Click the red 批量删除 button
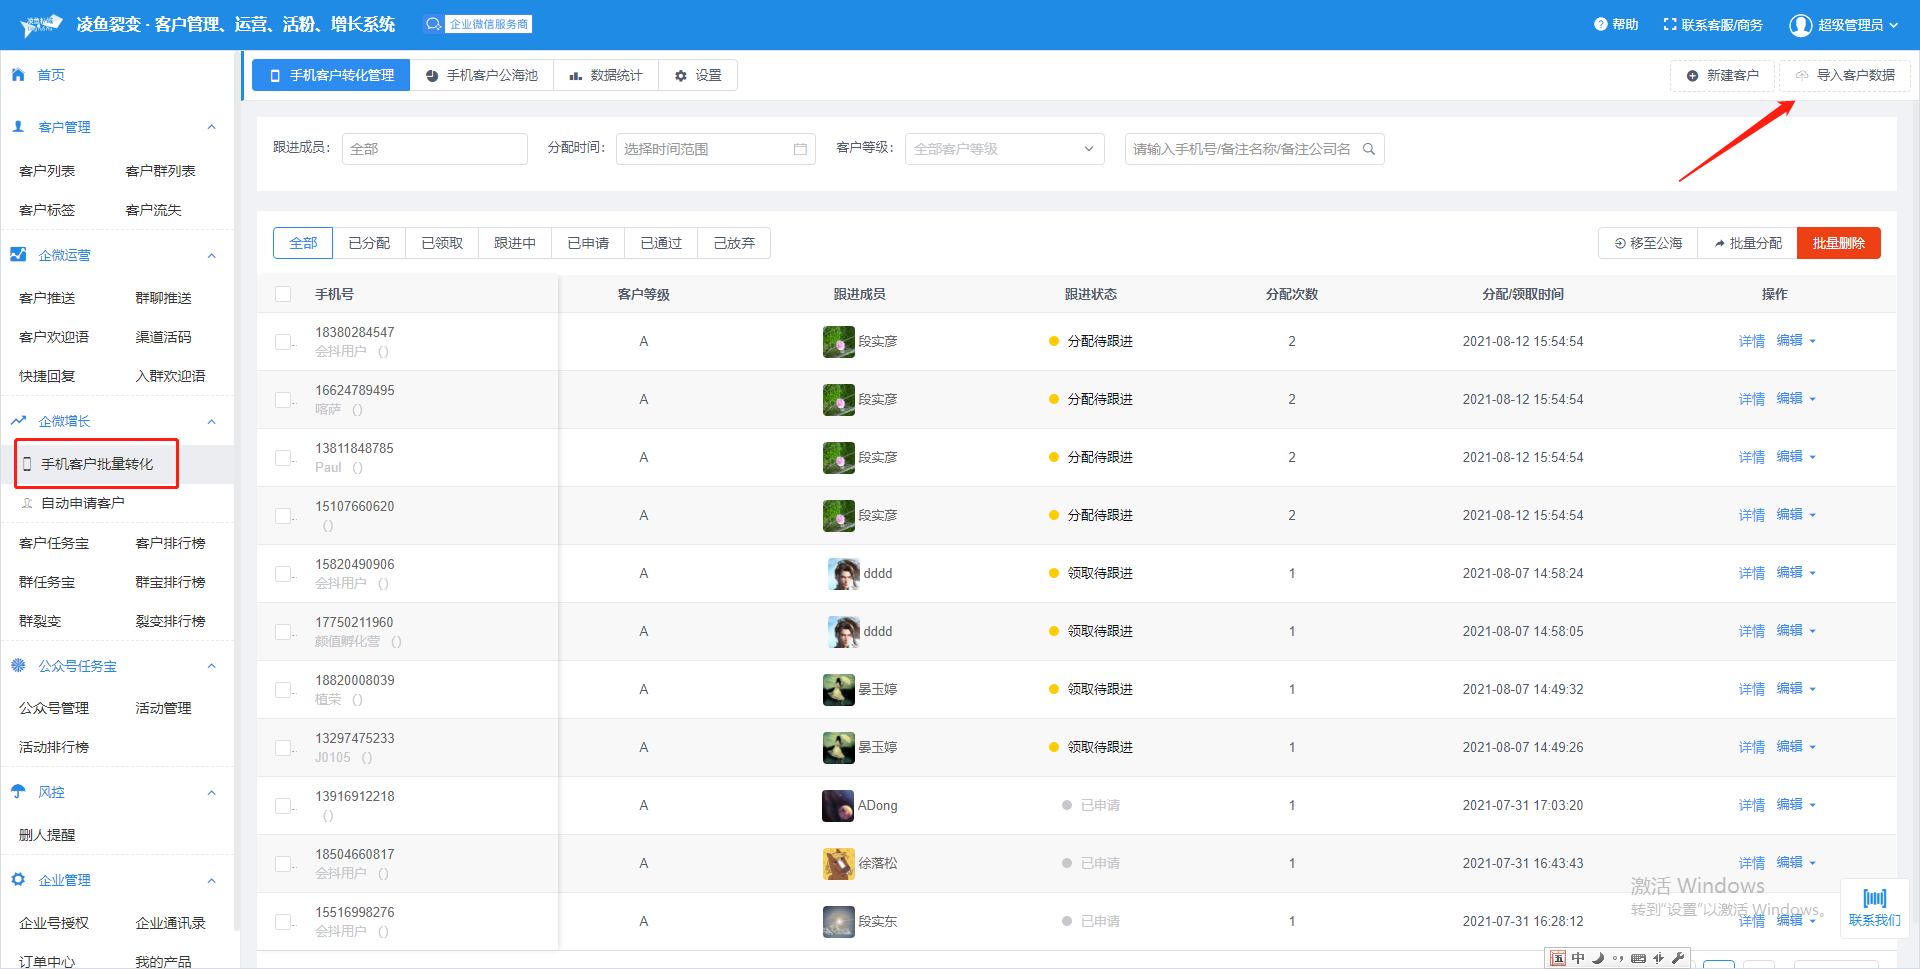This screenshot has height=969, width=1920. 1838,243
